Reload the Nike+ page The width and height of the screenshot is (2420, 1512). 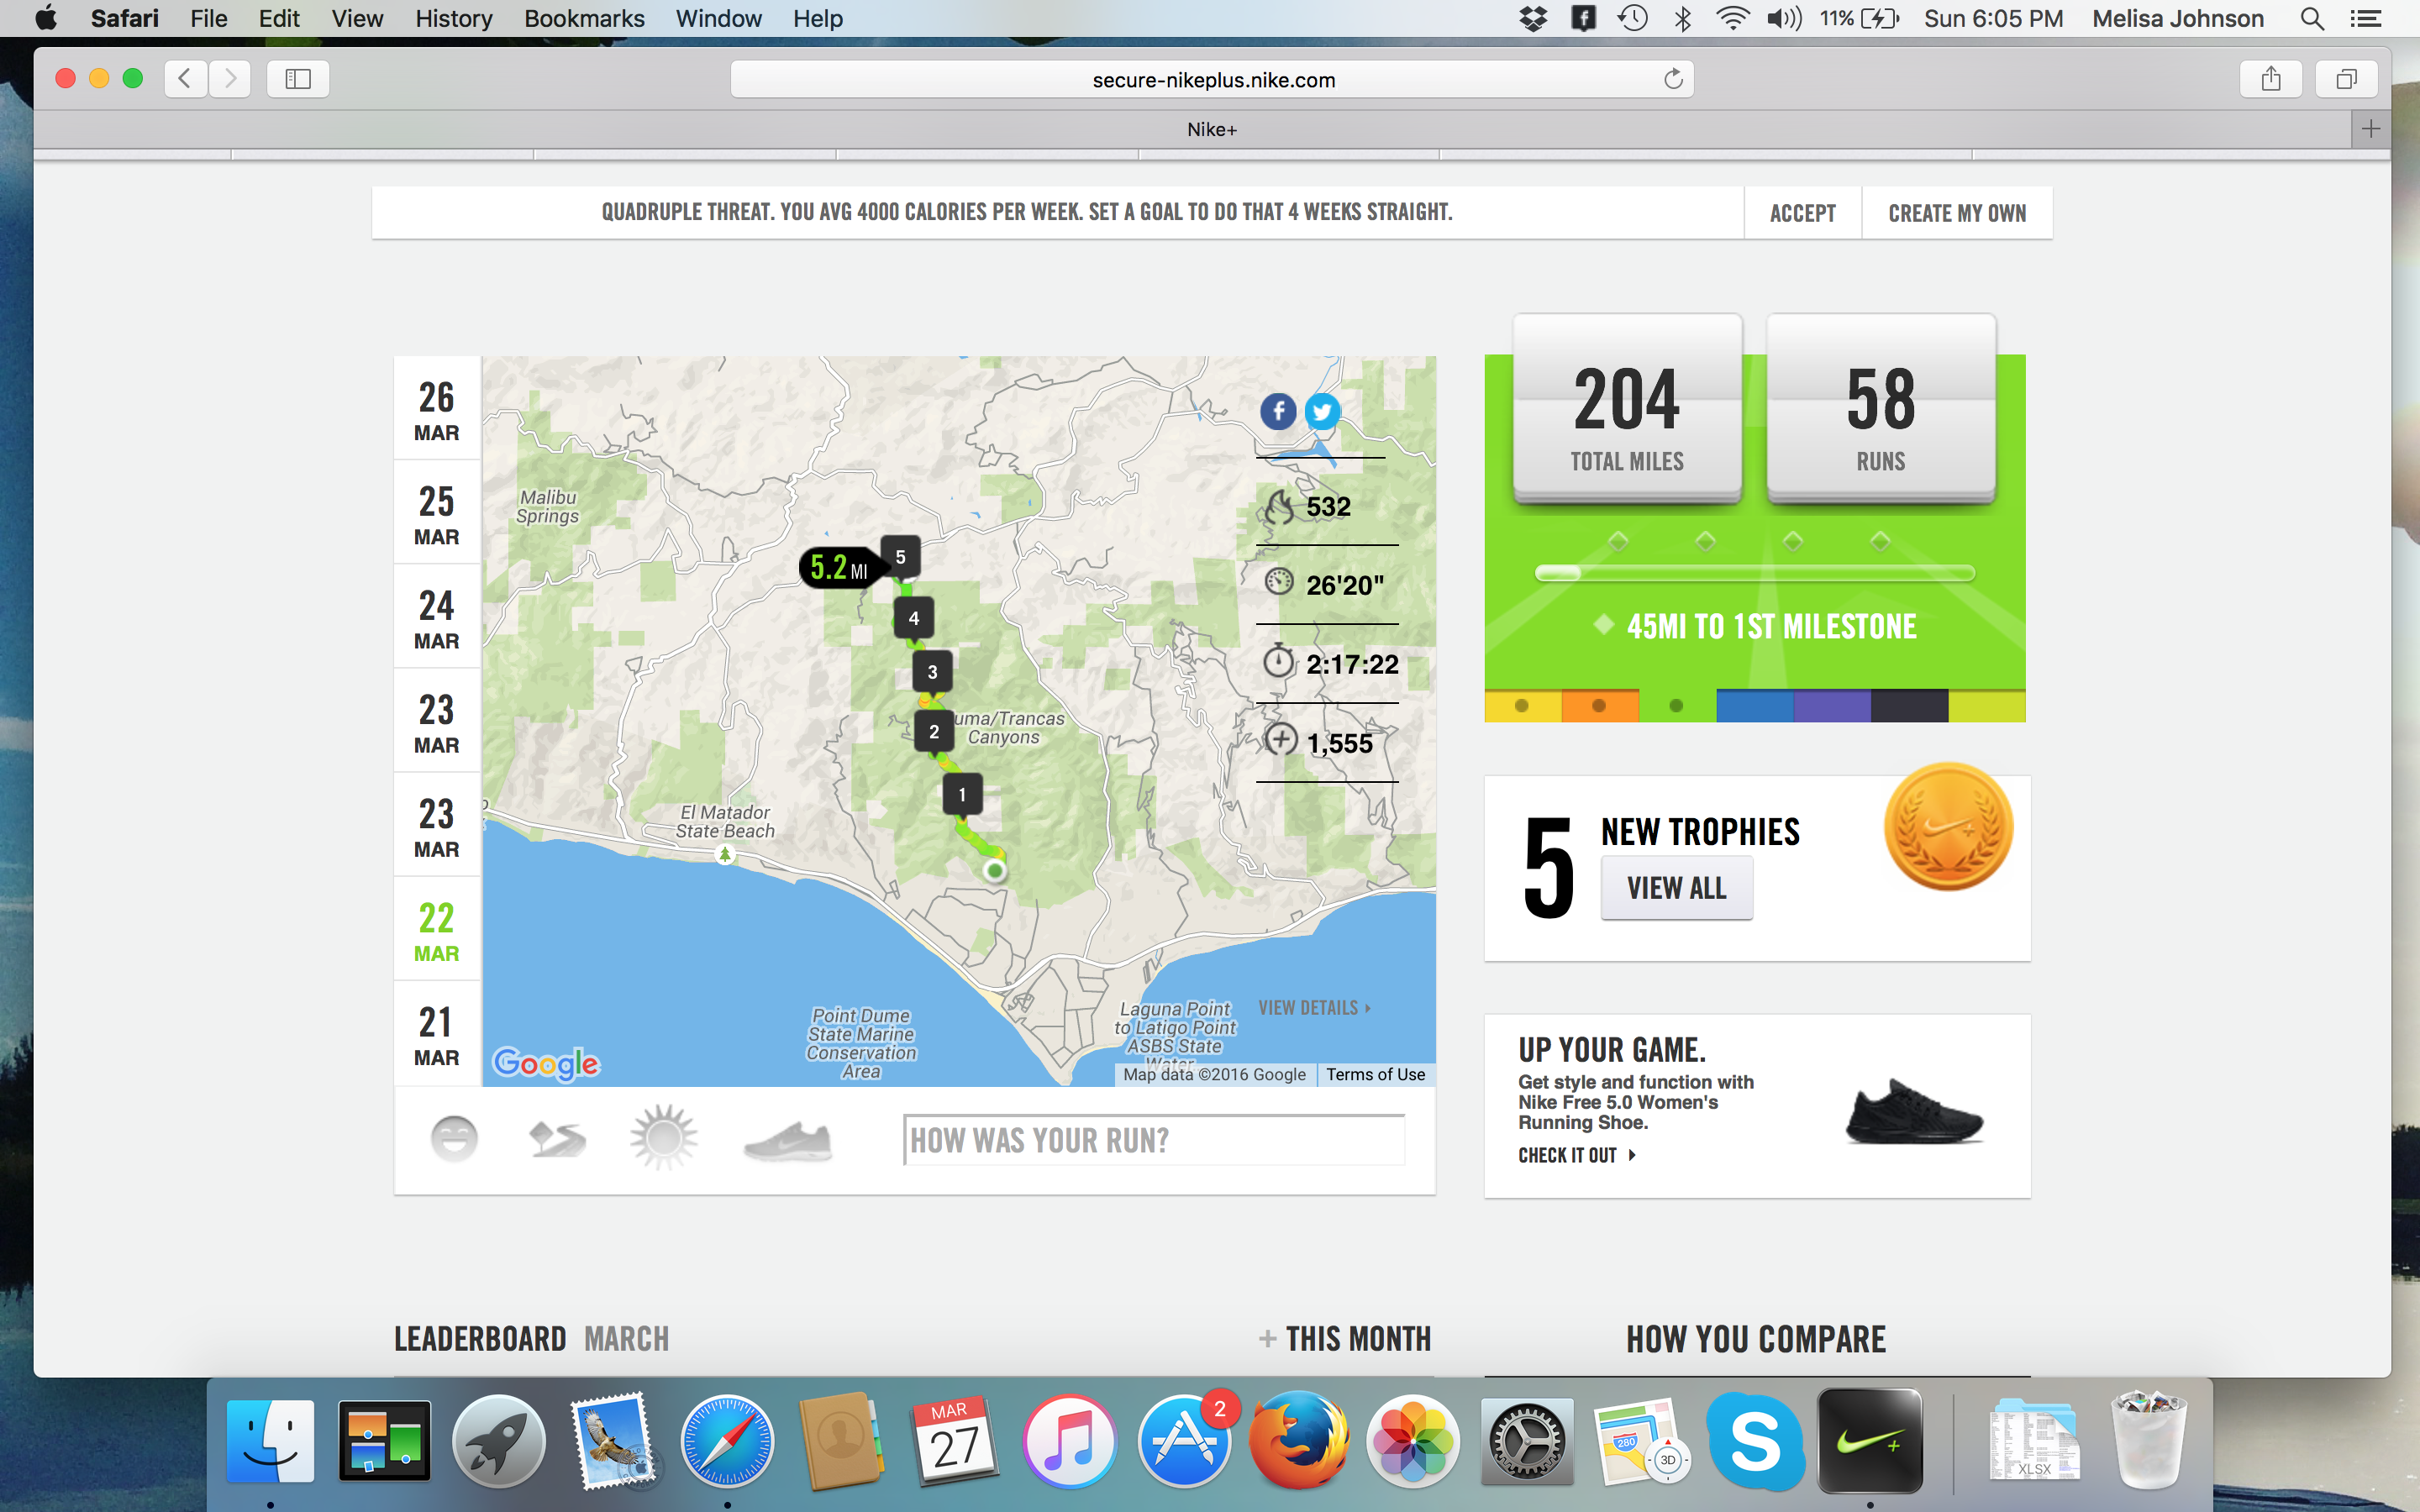[1673, 79]
